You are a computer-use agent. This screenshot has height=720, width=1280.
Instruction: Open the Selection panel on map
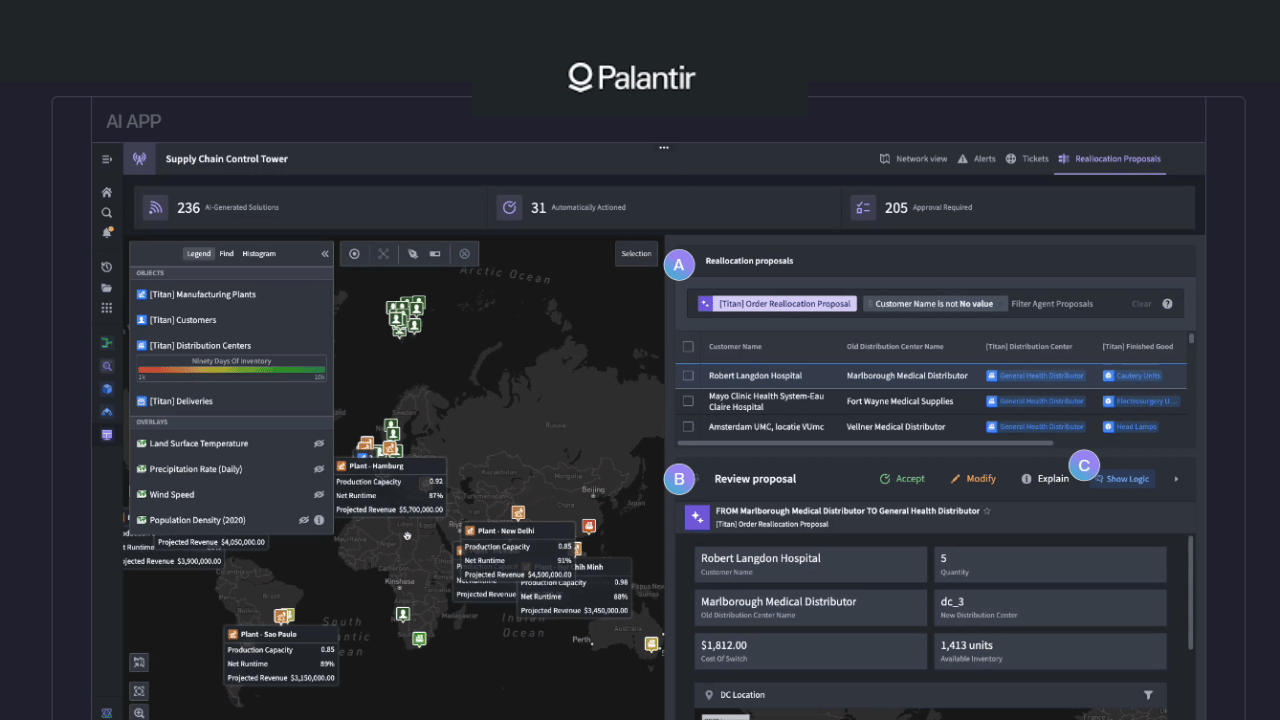point(636,254)
